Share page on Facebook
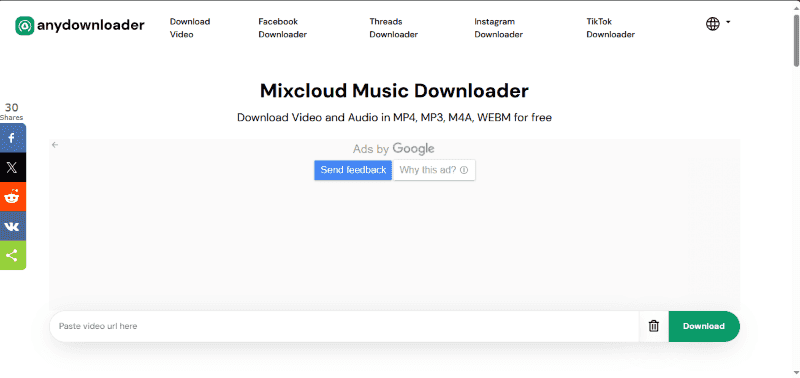800x378 pixels. click(x=12, y=138)
